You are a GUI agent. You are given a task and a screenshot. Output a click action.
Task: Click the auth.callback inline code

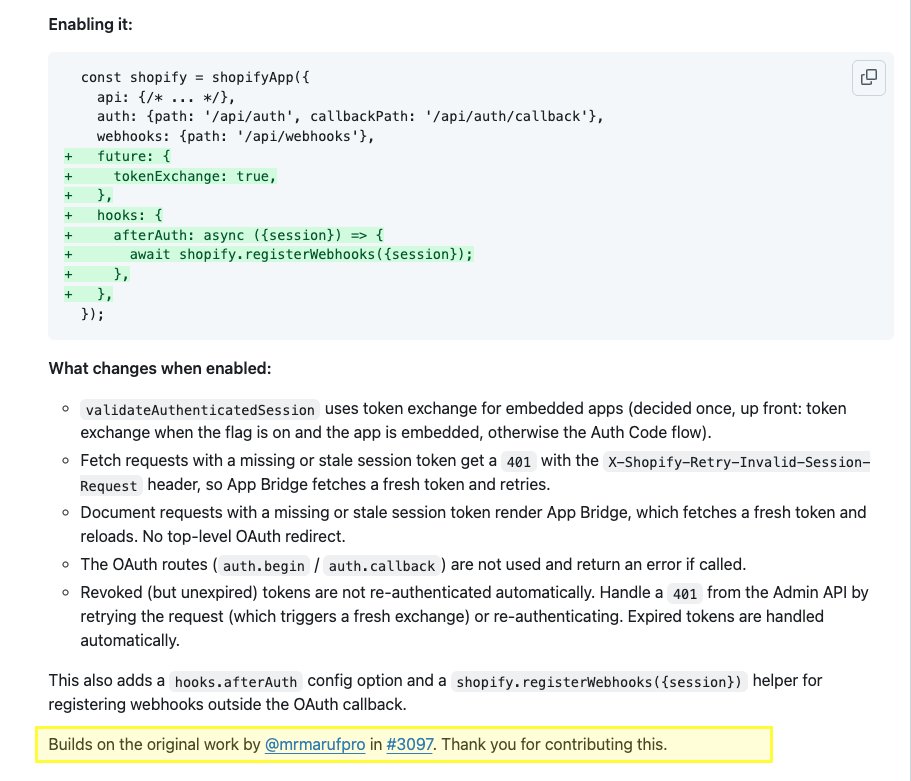tap(382, 566)
